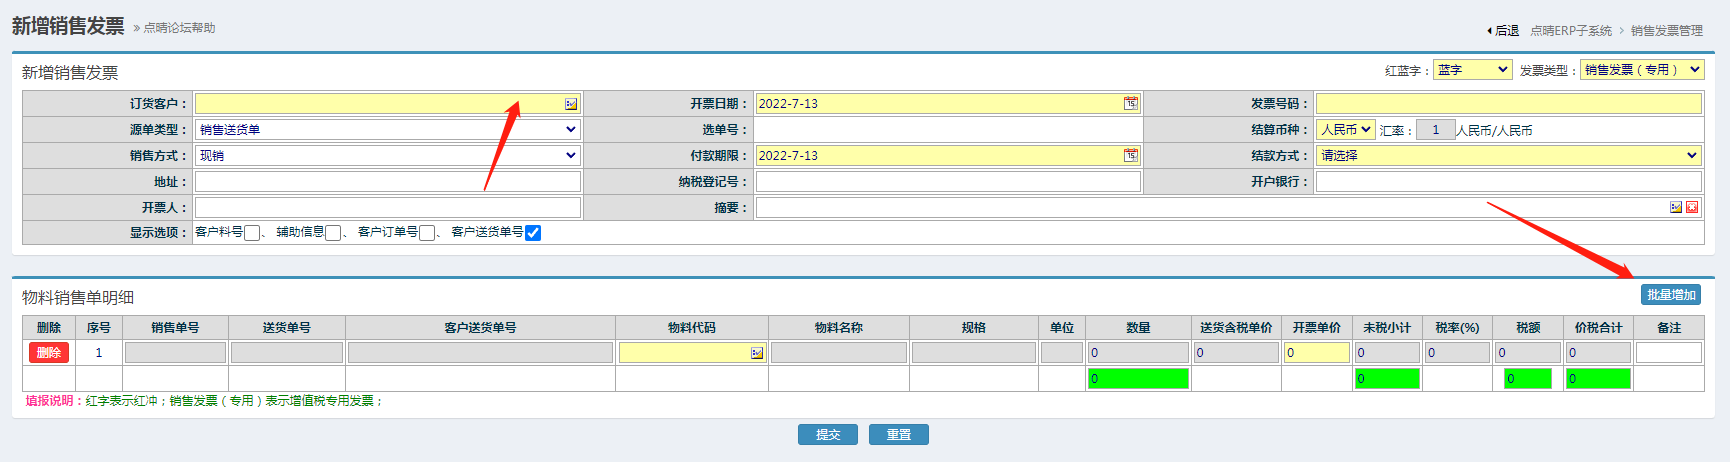Uncheck the 客户送货单号 checkbox
The image size is (1730, 462).
[x=533, y=233]
